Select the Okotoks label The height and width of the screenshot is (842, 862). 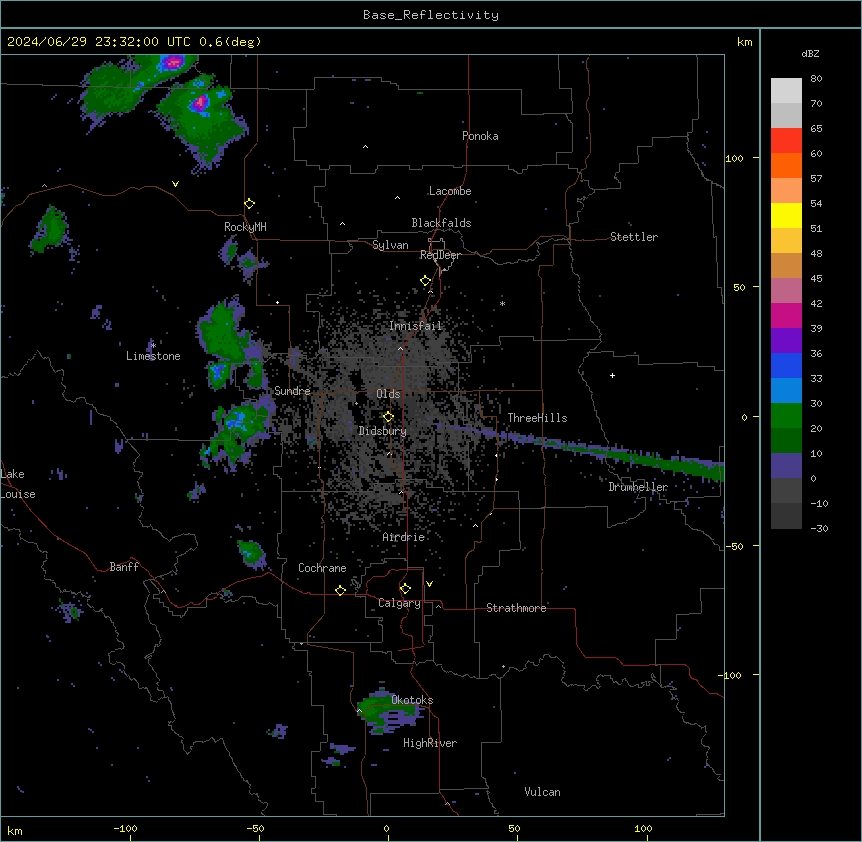[x=412, y=700]
